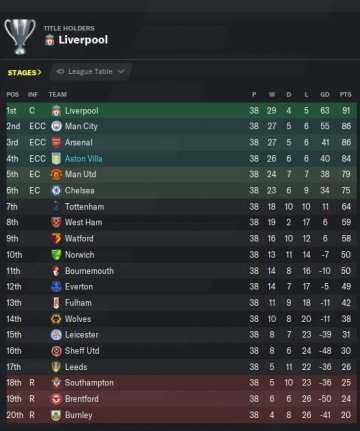
Task: Sort table by GD column header
Action: [x=325, y=95]
